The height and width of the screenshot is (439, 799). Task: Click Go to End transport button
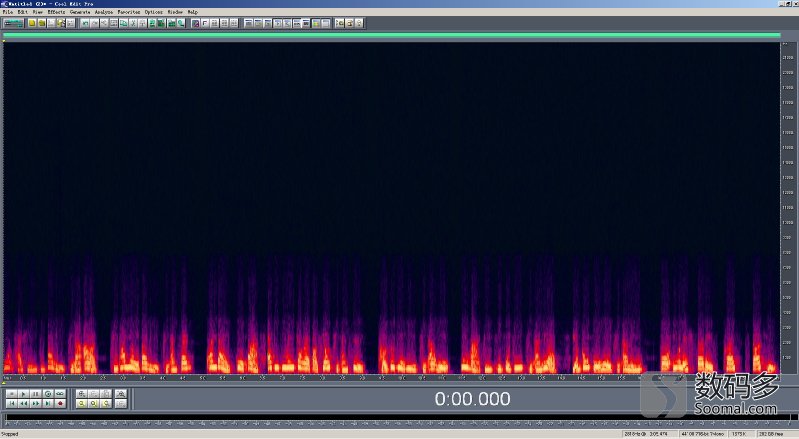coord(47,403)
